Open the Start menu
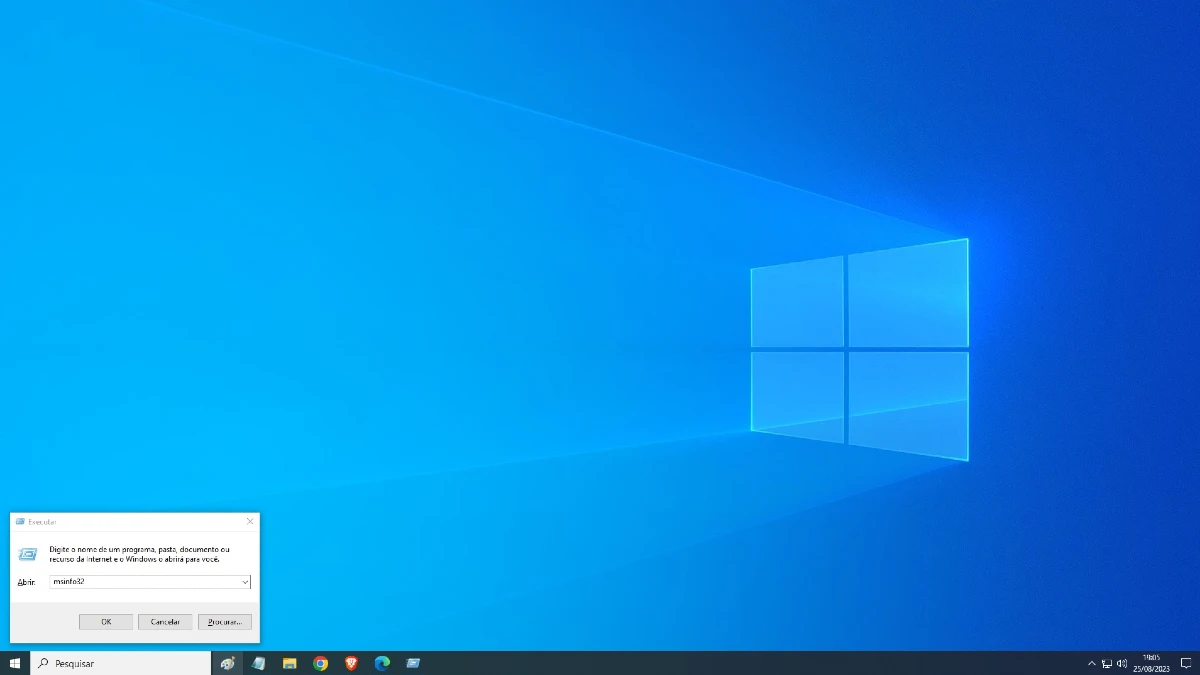The height and width of the screenshot is (675, 1200). pos(13,662)
